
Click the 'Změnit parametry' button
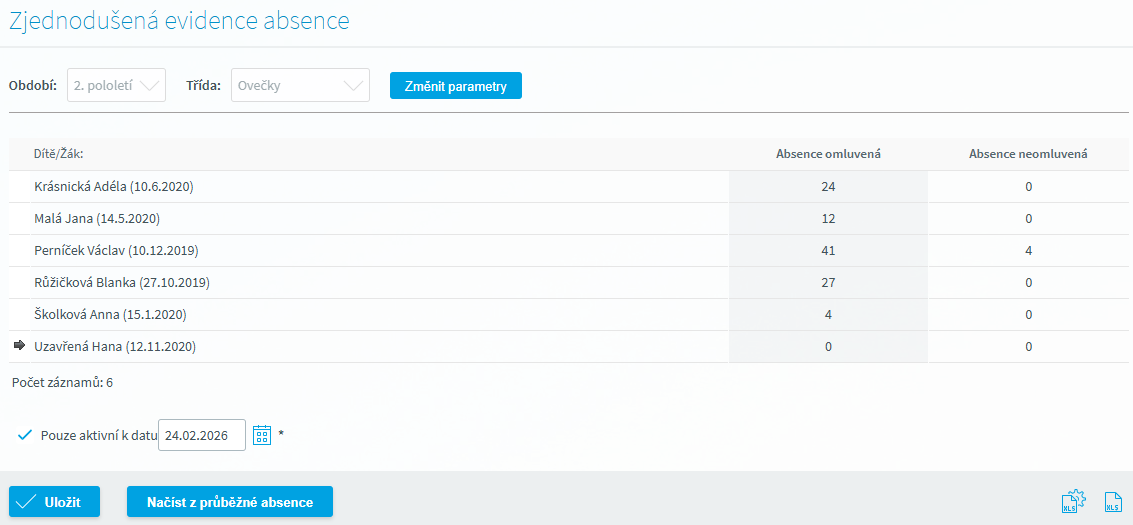point(455,86)
